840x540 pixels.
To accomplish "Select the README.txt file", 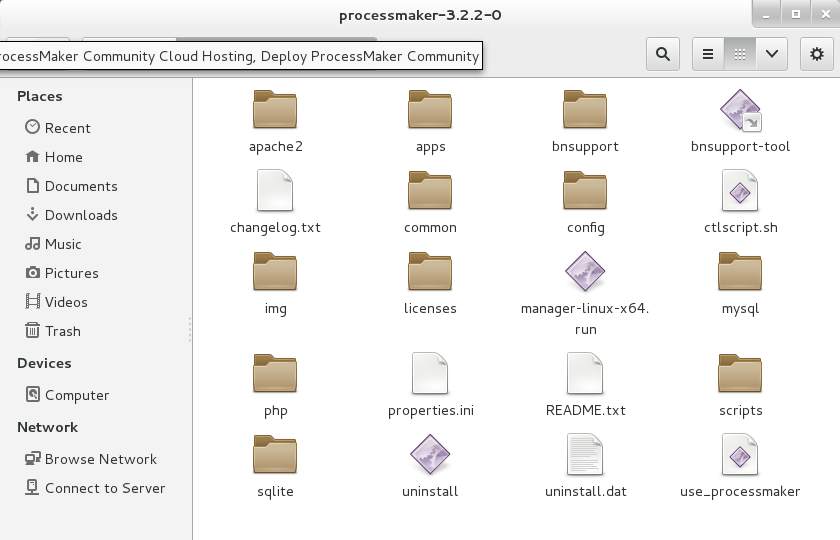I will [x=585, y=374].
